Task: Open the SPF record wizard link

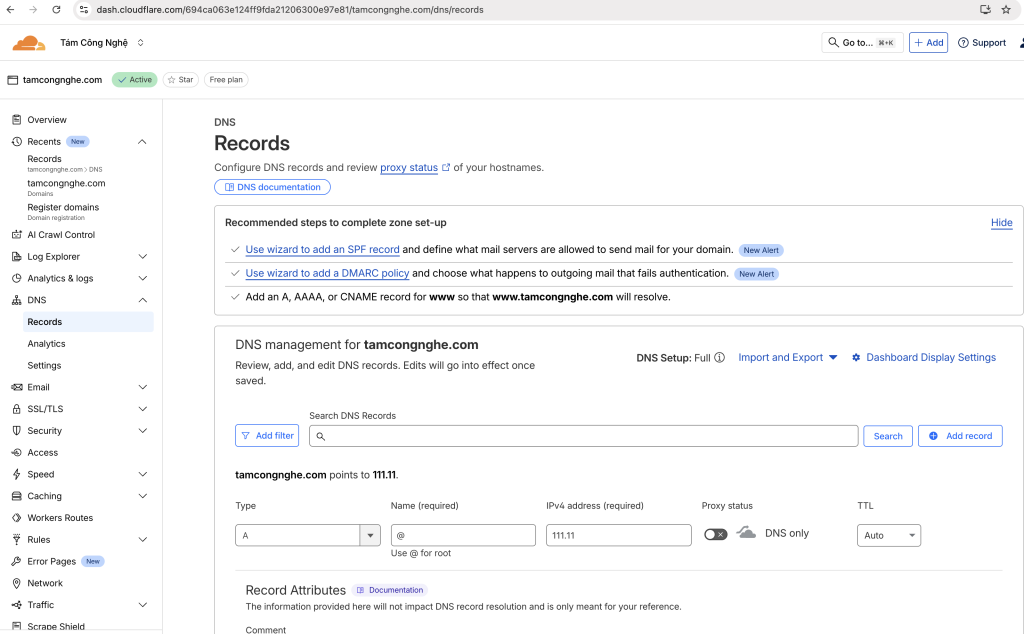Action: tap(322, 250)
